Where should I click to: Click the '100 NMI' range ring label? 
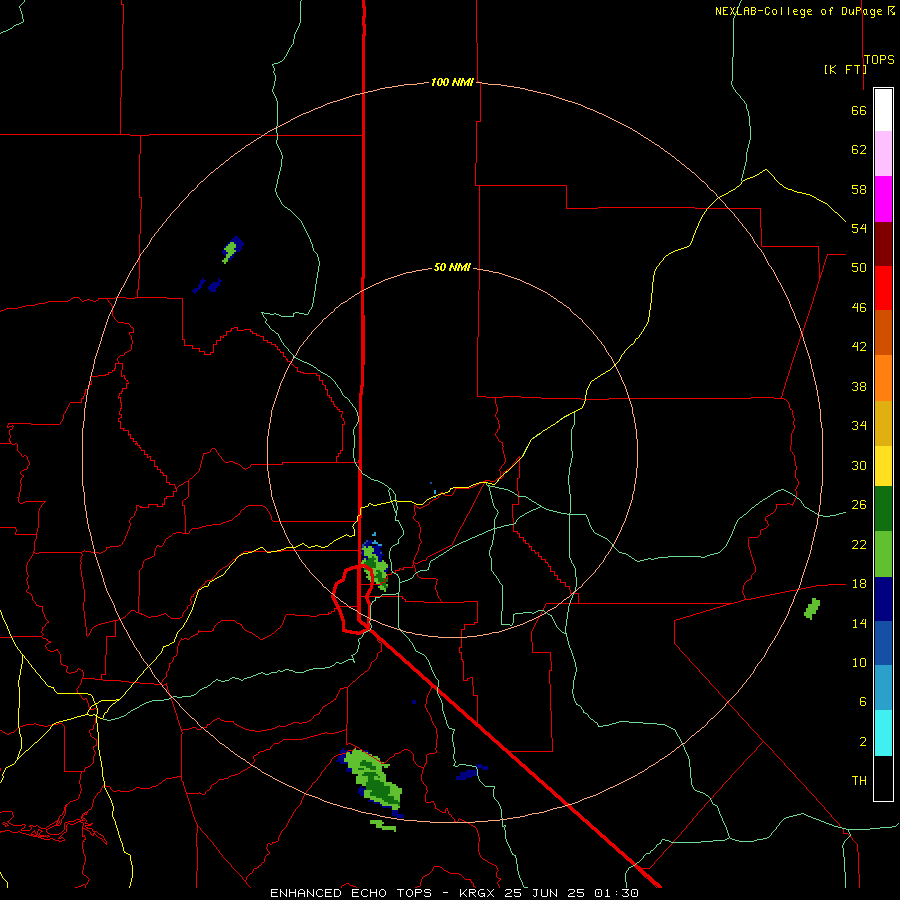(452, 82)
